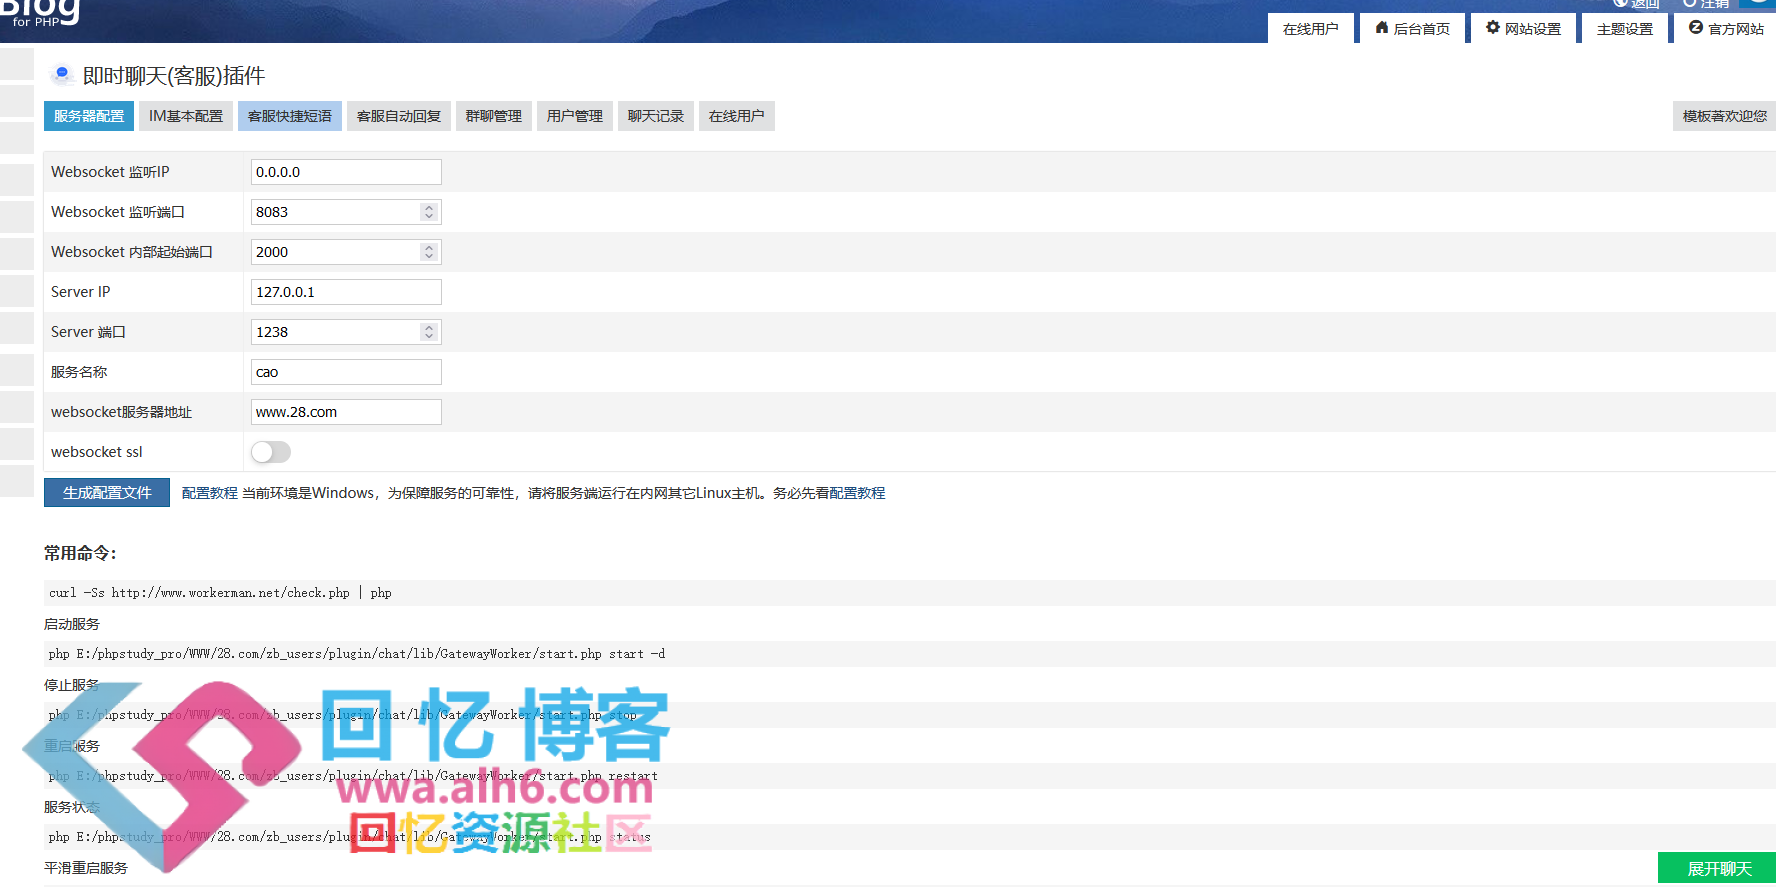The width and height of the screenshot is (1776, 887).
Task: Focus the Websocket 监听端口 field showing 8083
Action: tap(346, 212)
